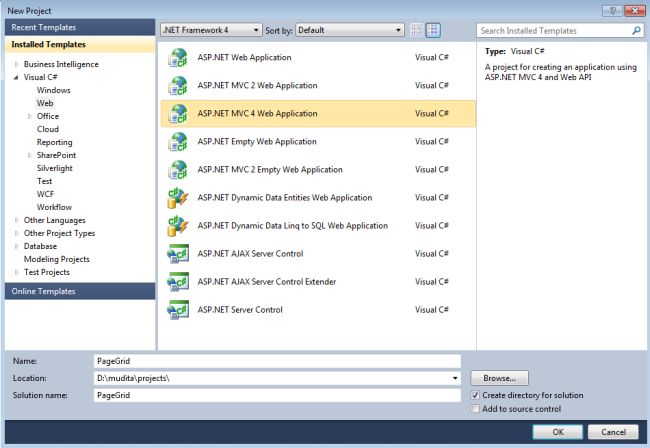Image resolution: width=650 pixels, height=448 pixels.
Task: Click the Search Installed Templates box
Action: [x=560, y=30]
